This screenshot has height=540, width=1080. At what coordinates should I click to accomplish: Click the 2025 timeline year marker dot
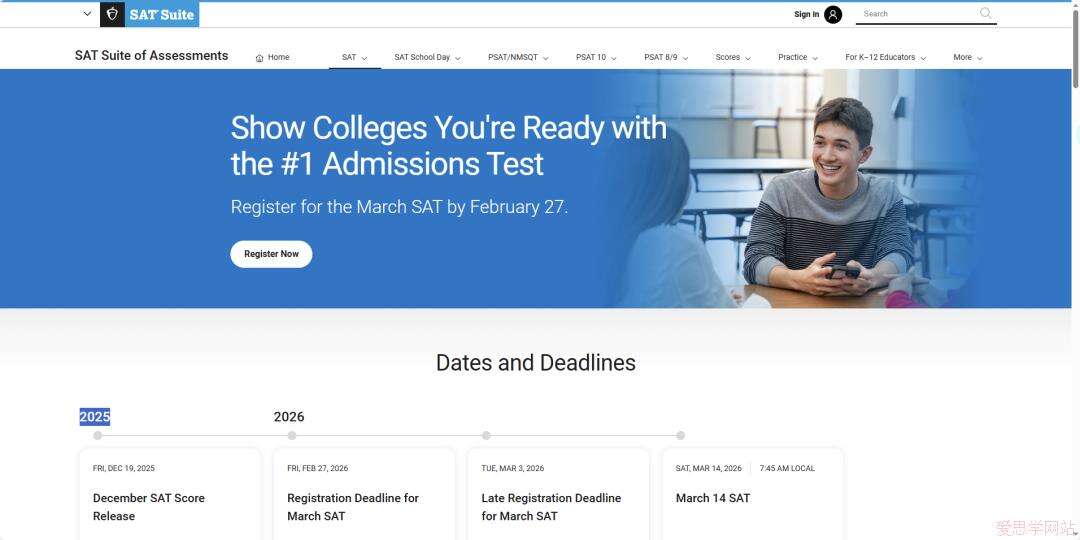point(97,435)
